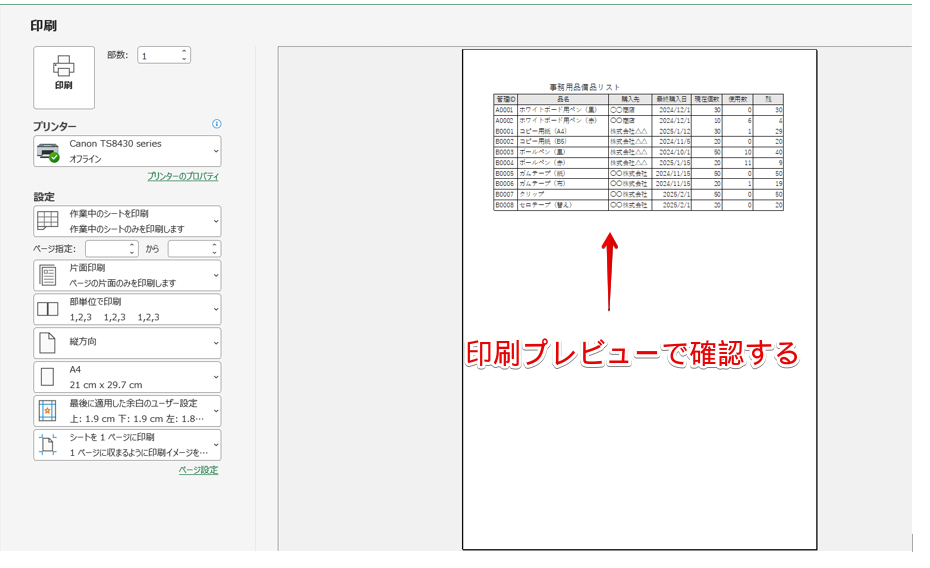This screenshot has height=568, width=930.
Task: Click the Canon printer status icon
Action: [x=48, y=152]
